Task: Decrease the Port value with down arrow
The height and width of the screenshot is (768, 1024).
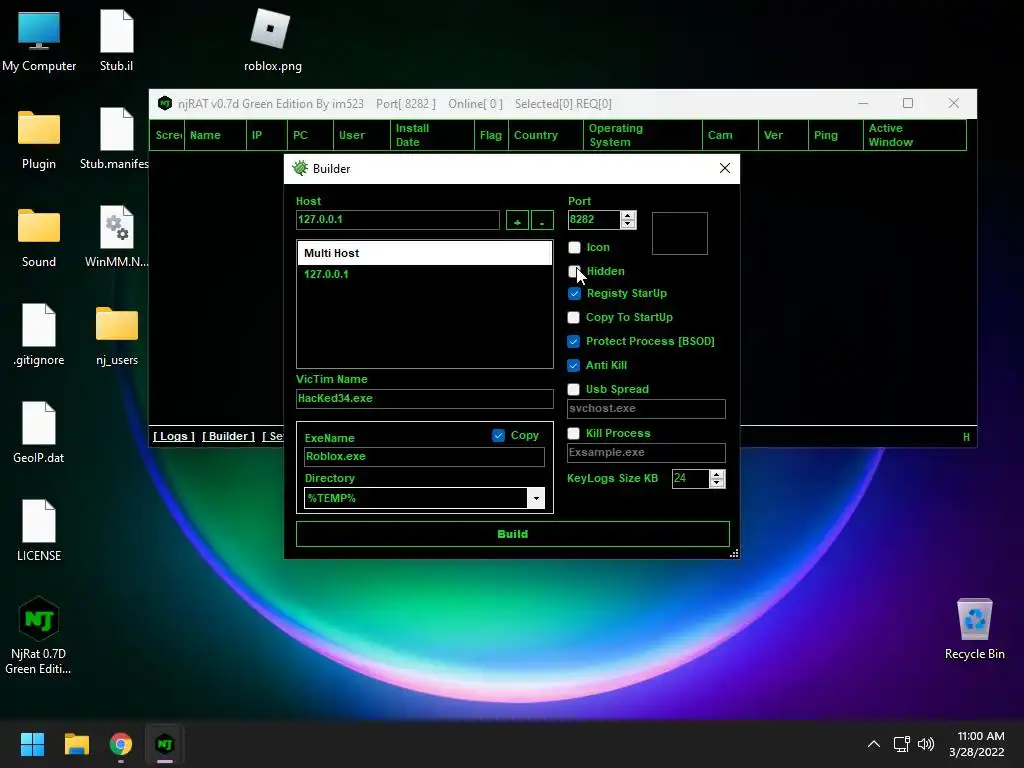Action: [628, 224]
